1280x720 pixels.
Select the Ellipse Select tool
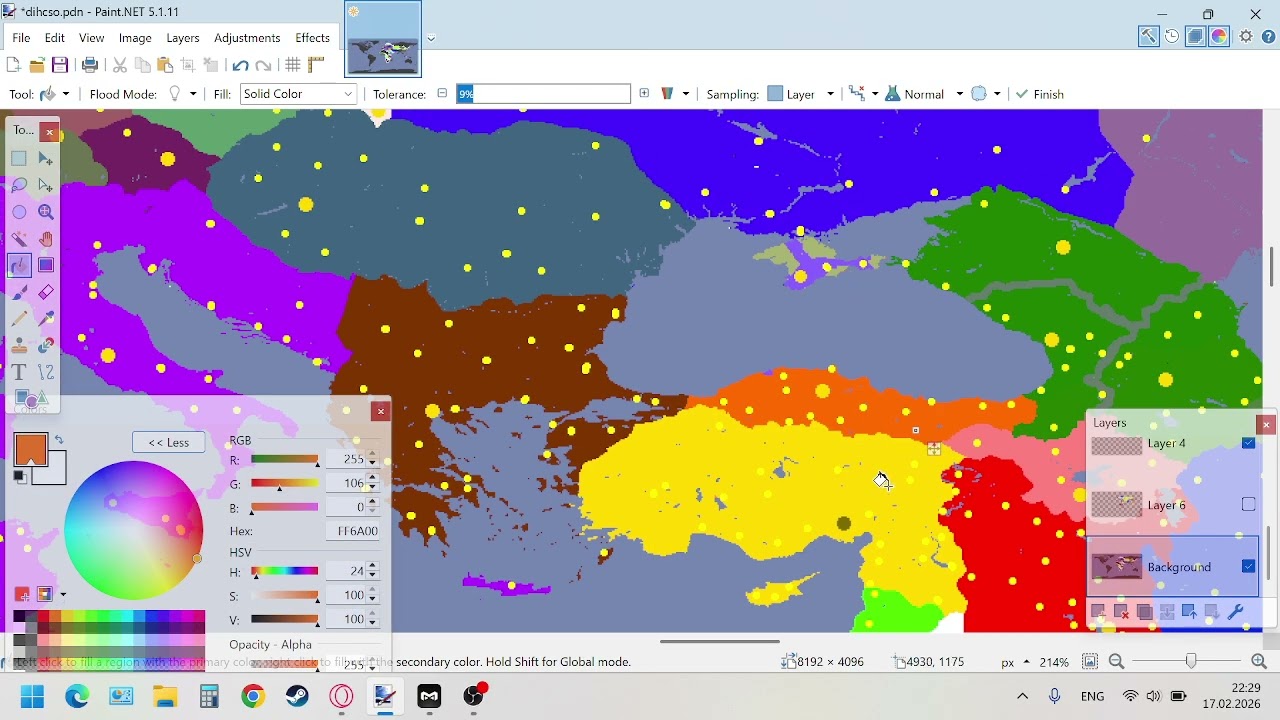click(19, 212)
